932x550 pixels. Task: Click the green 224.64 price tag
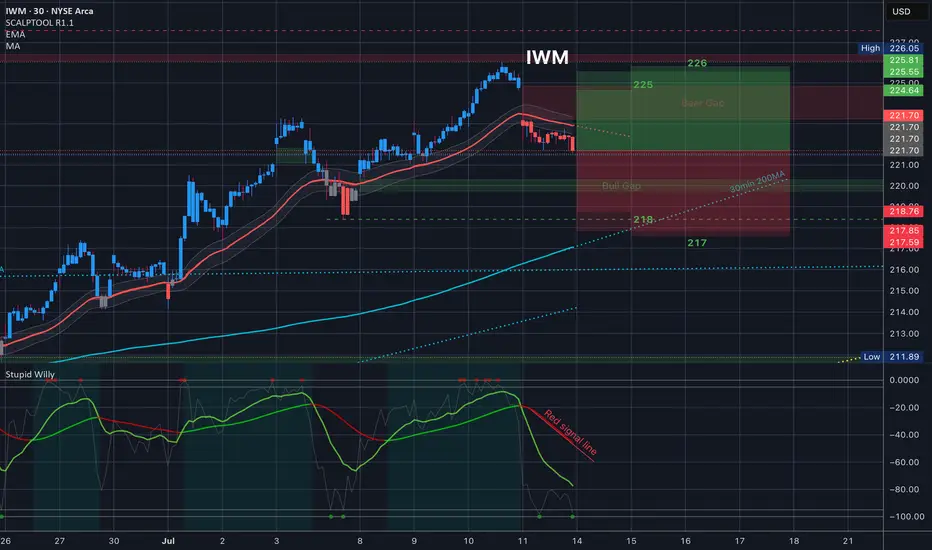pos(904,90)
